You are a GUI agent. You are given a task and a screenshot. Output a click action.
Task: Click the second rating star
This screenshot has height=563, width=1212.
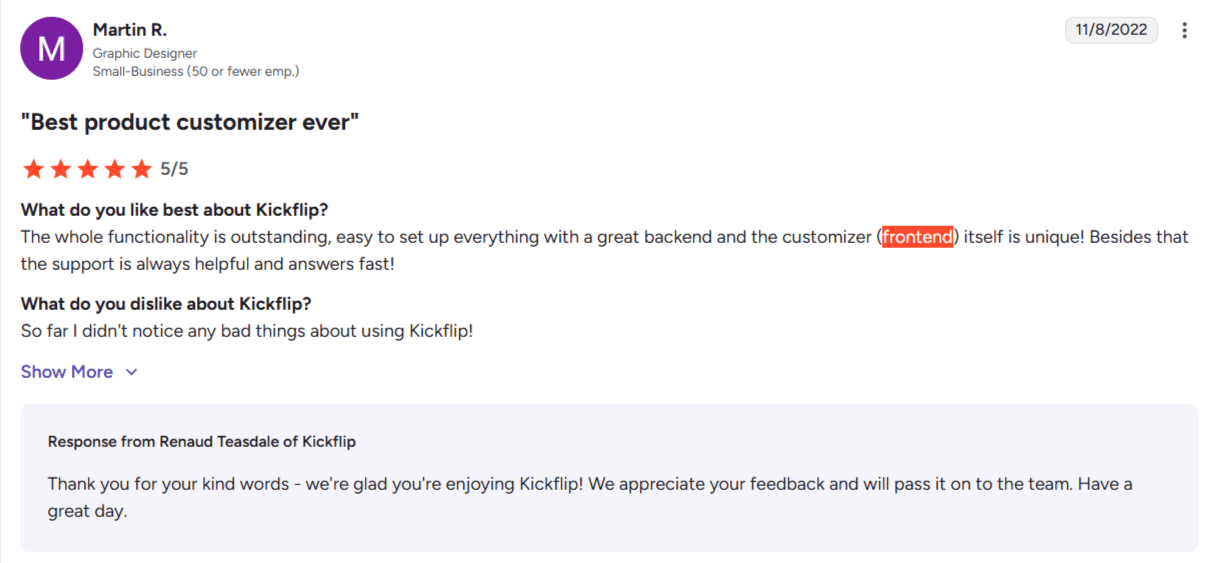61,169
